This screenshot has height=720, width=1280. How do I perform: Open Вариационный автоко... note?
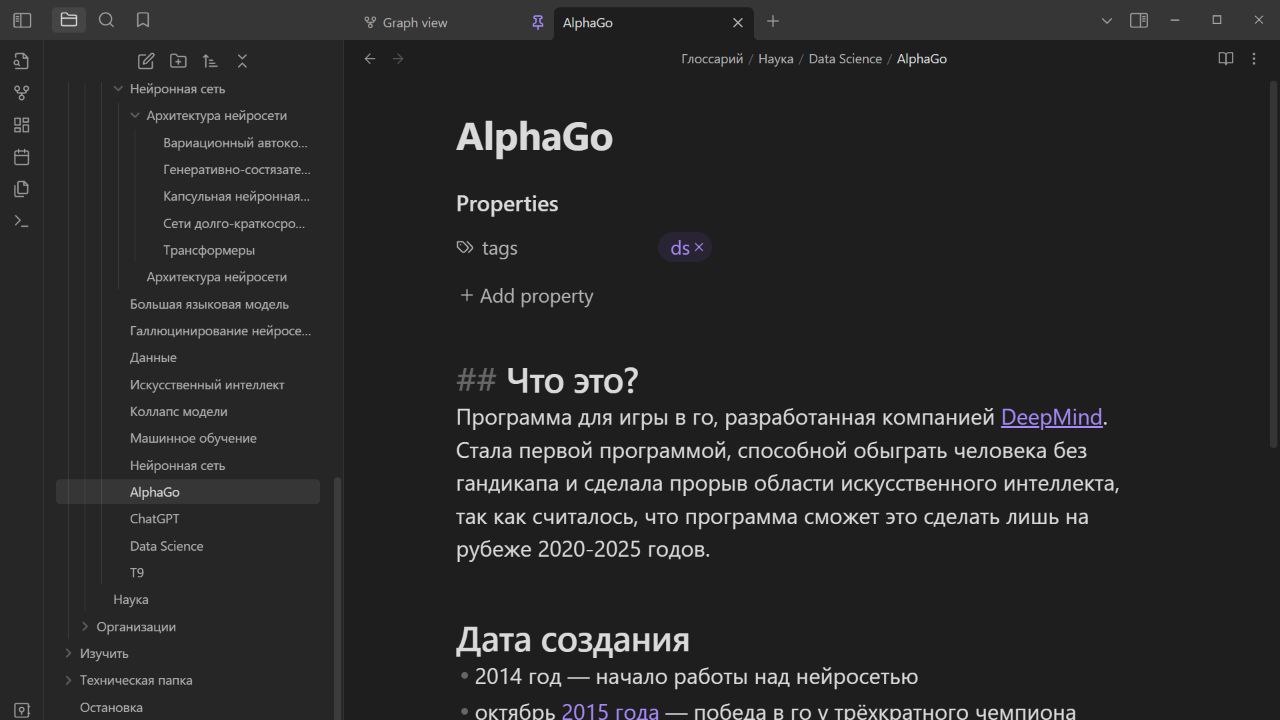tap(236, 142)
